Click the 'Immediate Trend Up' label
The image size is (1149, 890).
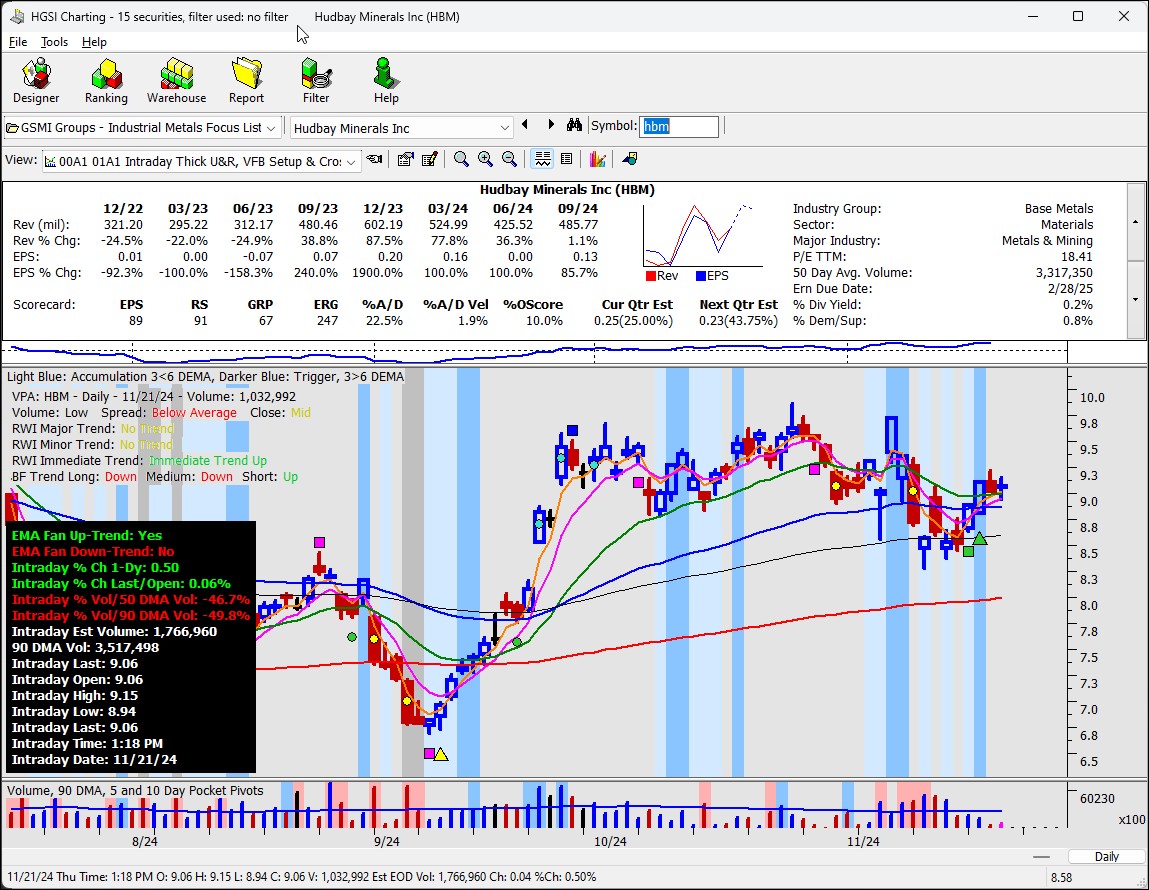[x=208, y=461]
